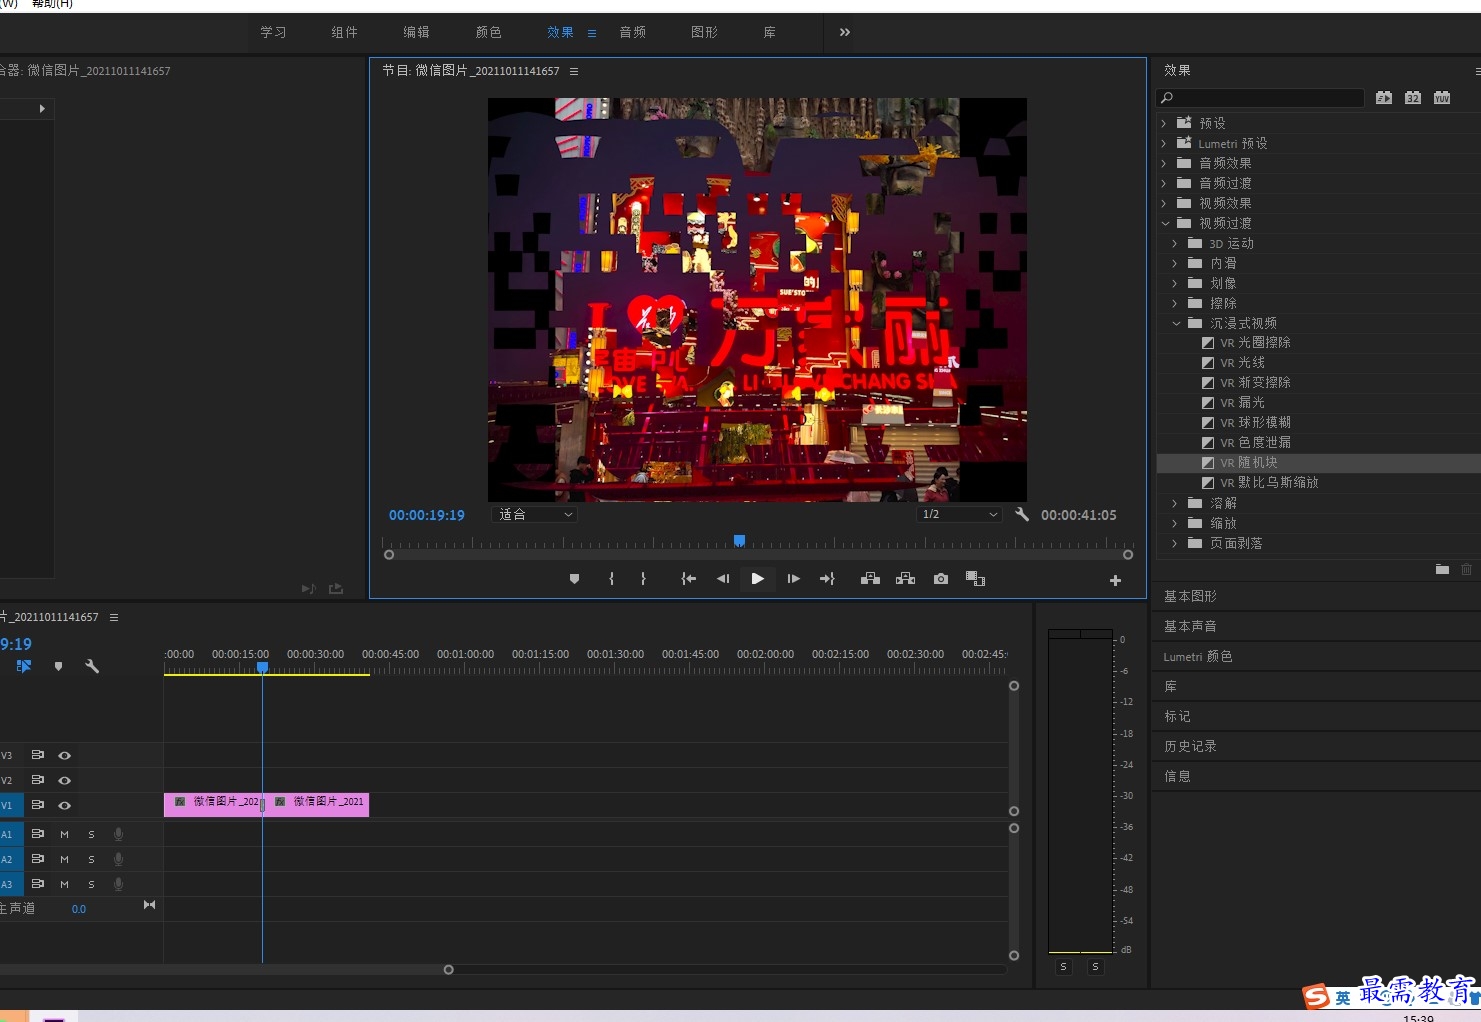Click the Mark Out button
This screenshot has height=1022, width=1481.
[x=643, y=579]
